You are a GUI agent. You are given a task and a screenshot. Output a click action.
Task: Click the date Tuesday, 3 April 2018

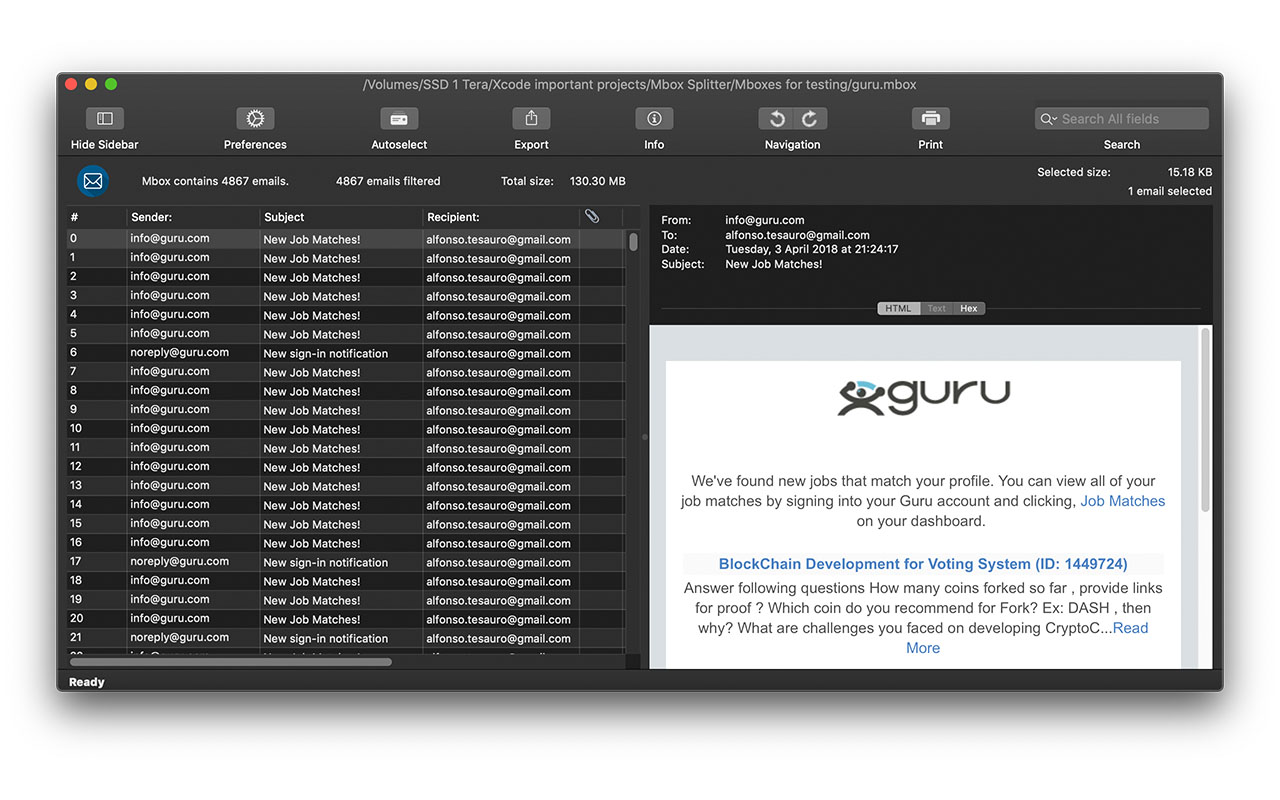(x=812, y=250)
